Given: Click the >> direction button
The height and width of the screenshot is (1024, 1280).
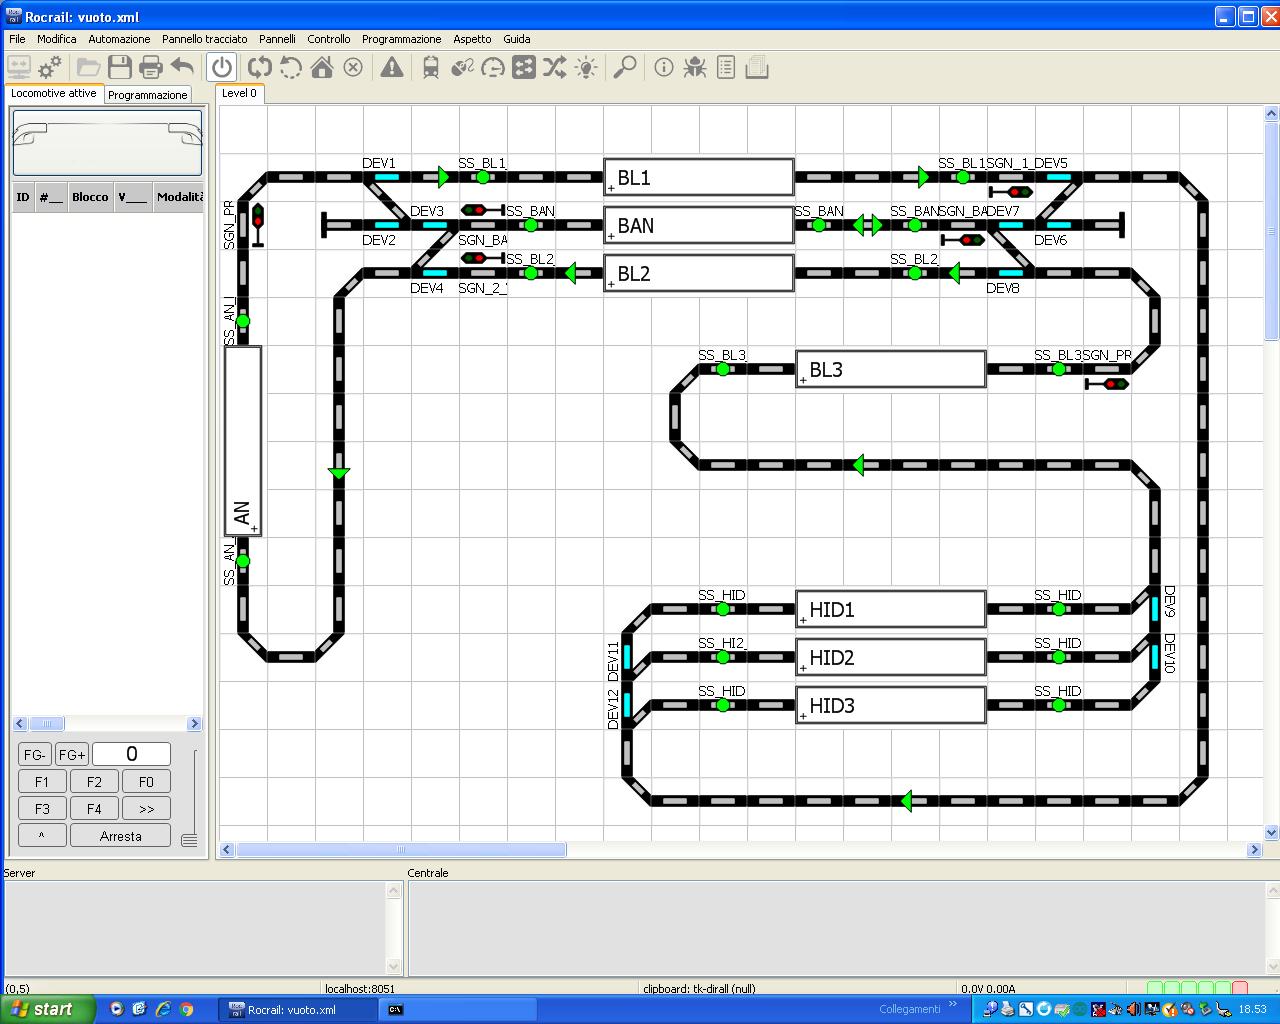Looking at the screenshot, I should coord(146,809).
